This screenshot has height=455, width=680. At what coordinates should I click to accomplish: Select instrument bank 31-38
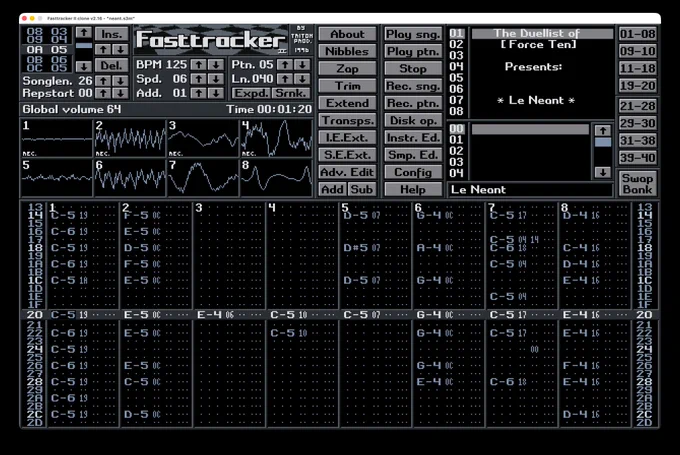[x=637, y=141]
